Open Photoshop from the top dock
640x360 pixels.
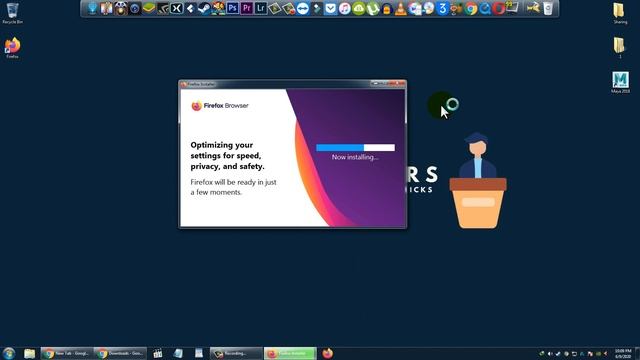click(233, 8)
